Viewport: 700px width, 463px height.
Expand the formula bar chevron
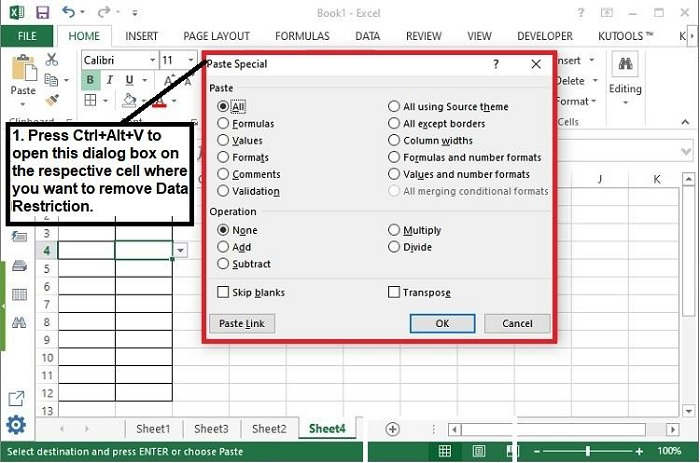coord(686,152)
